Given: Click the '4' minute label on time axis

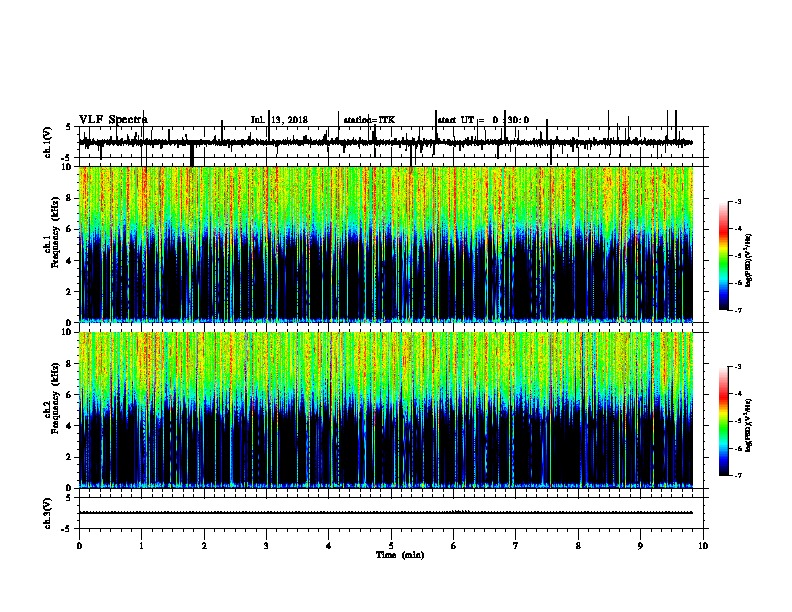Looking at the screenshot, I should coord(329,546).
